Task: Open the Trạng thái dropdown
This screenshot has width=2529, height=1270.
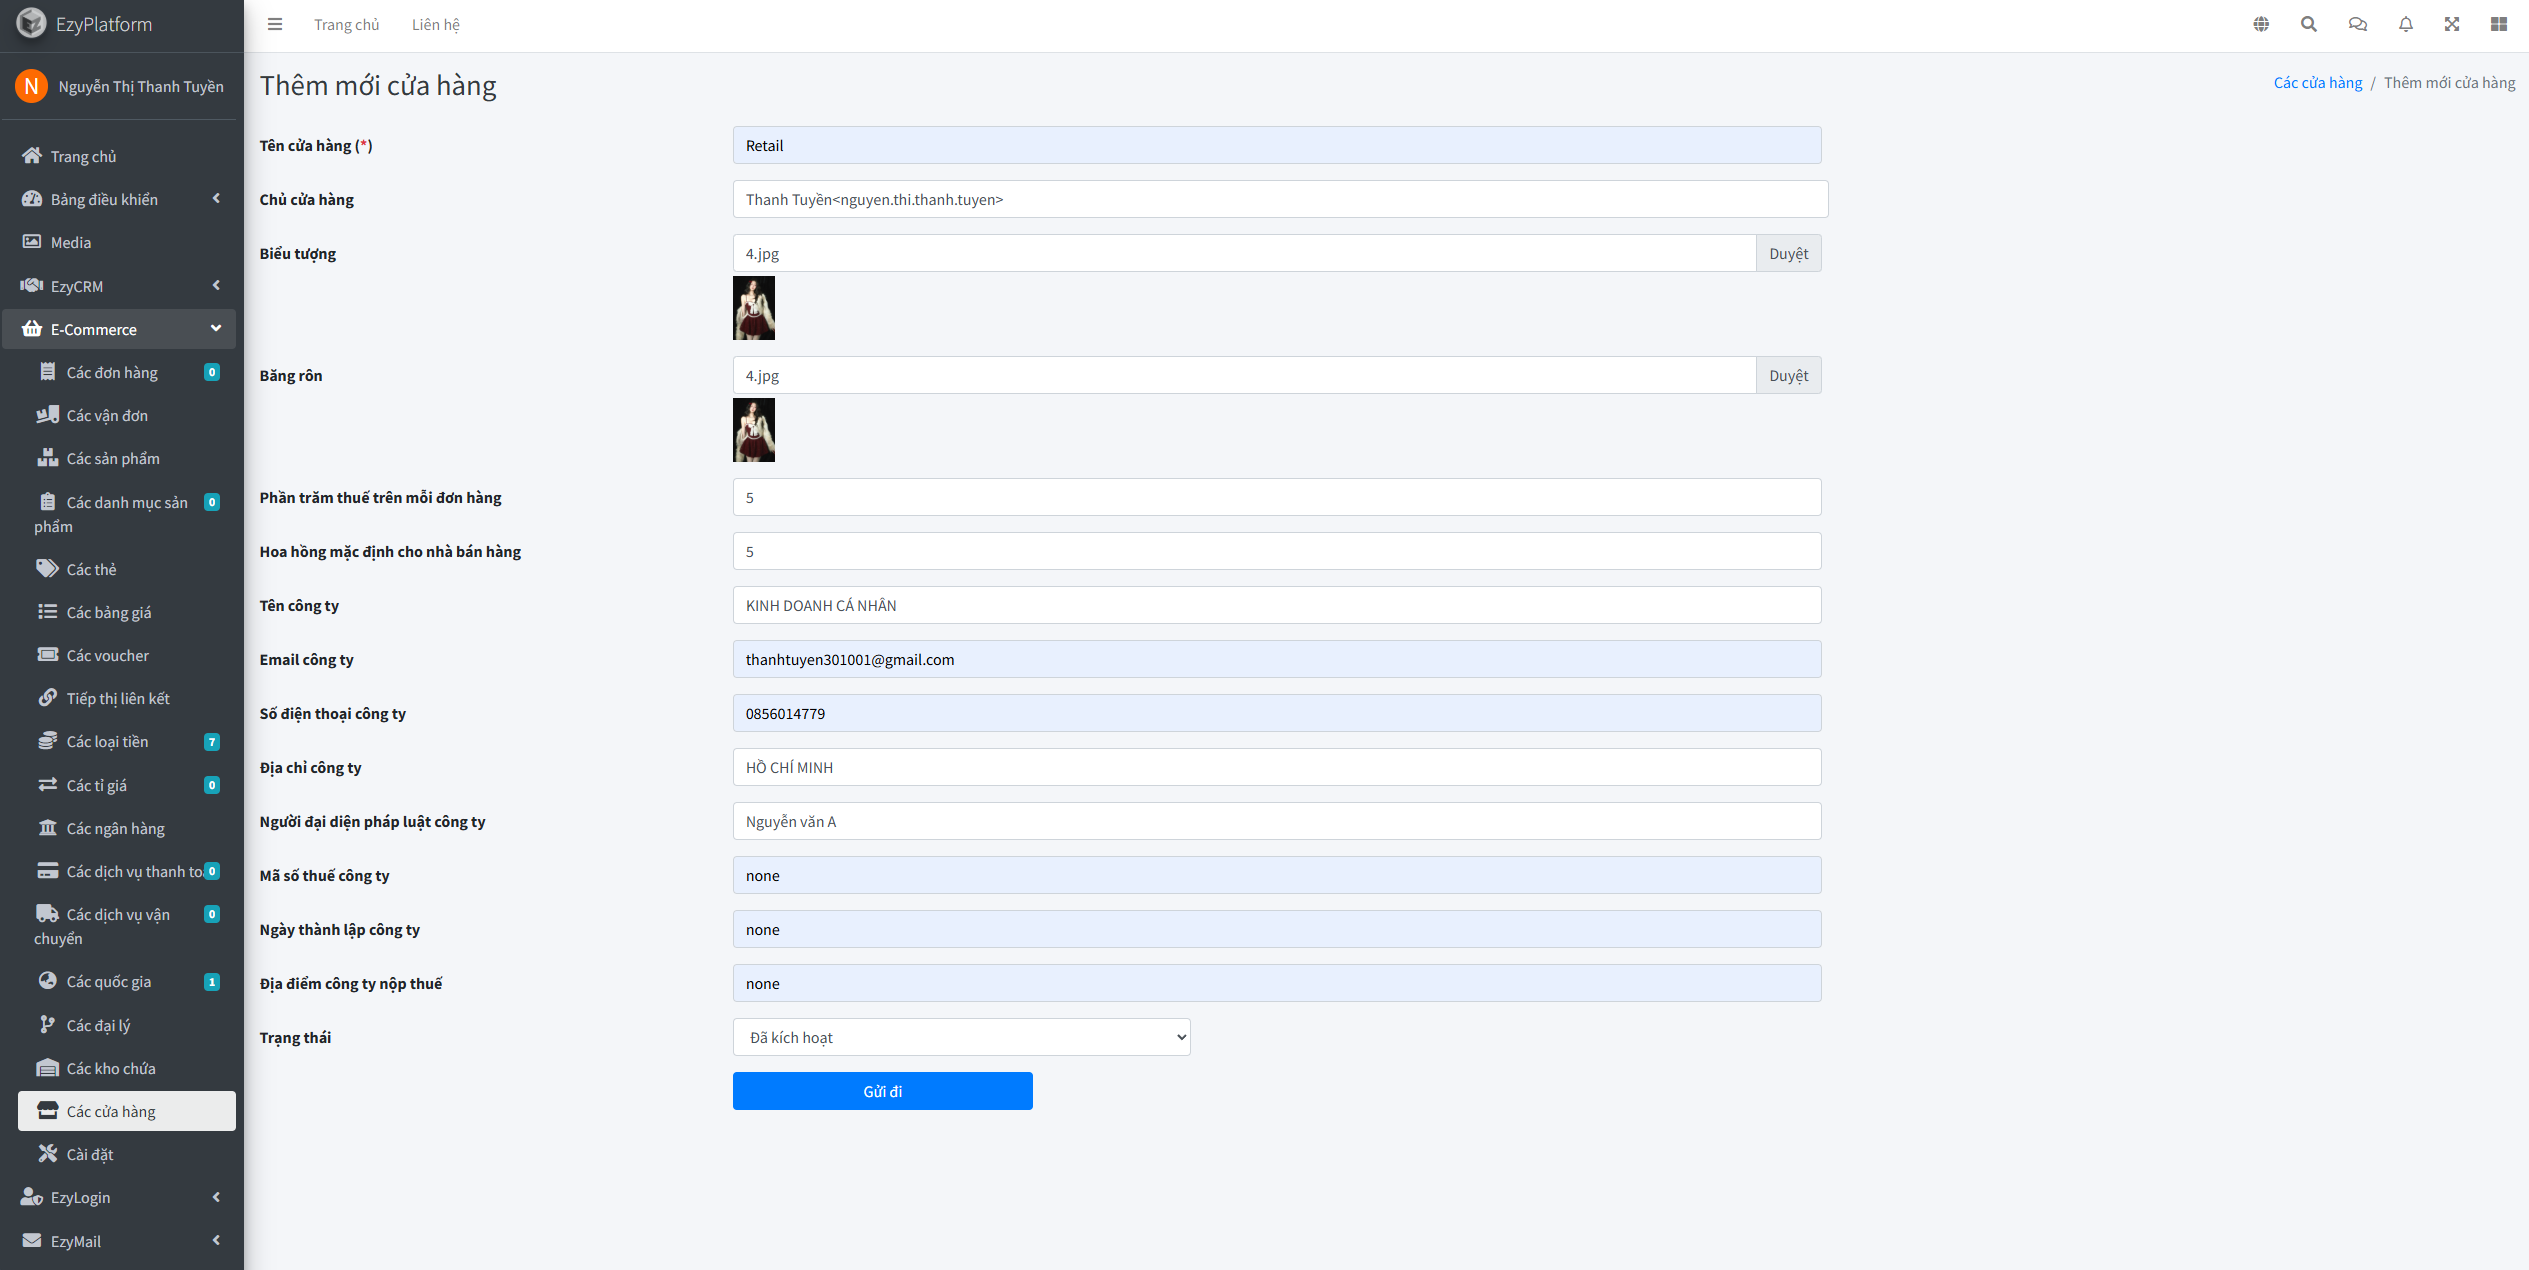Action: pos(961,1037)
